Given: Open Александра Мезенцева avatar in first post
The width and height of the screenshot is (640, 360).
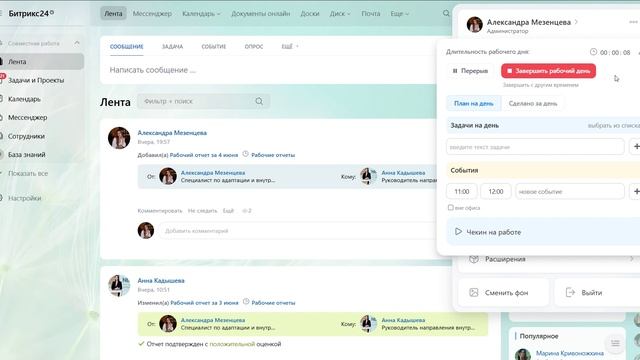Looking at the screenshot, I should click(119, 138).
